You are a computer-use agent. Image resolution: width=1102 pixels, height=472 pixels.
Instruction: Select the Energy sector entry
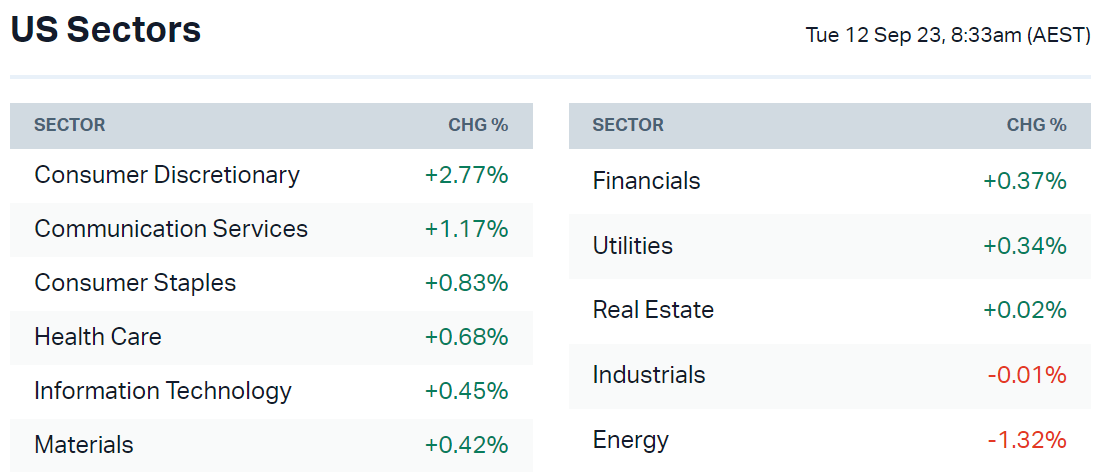click(x=630, y=440)
